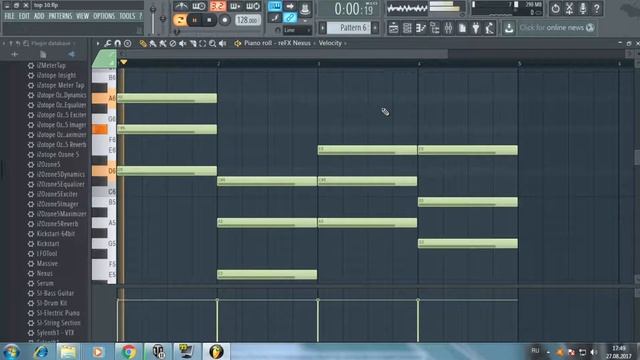
Task: Stop playback
Action: click(x=209, y=20)
